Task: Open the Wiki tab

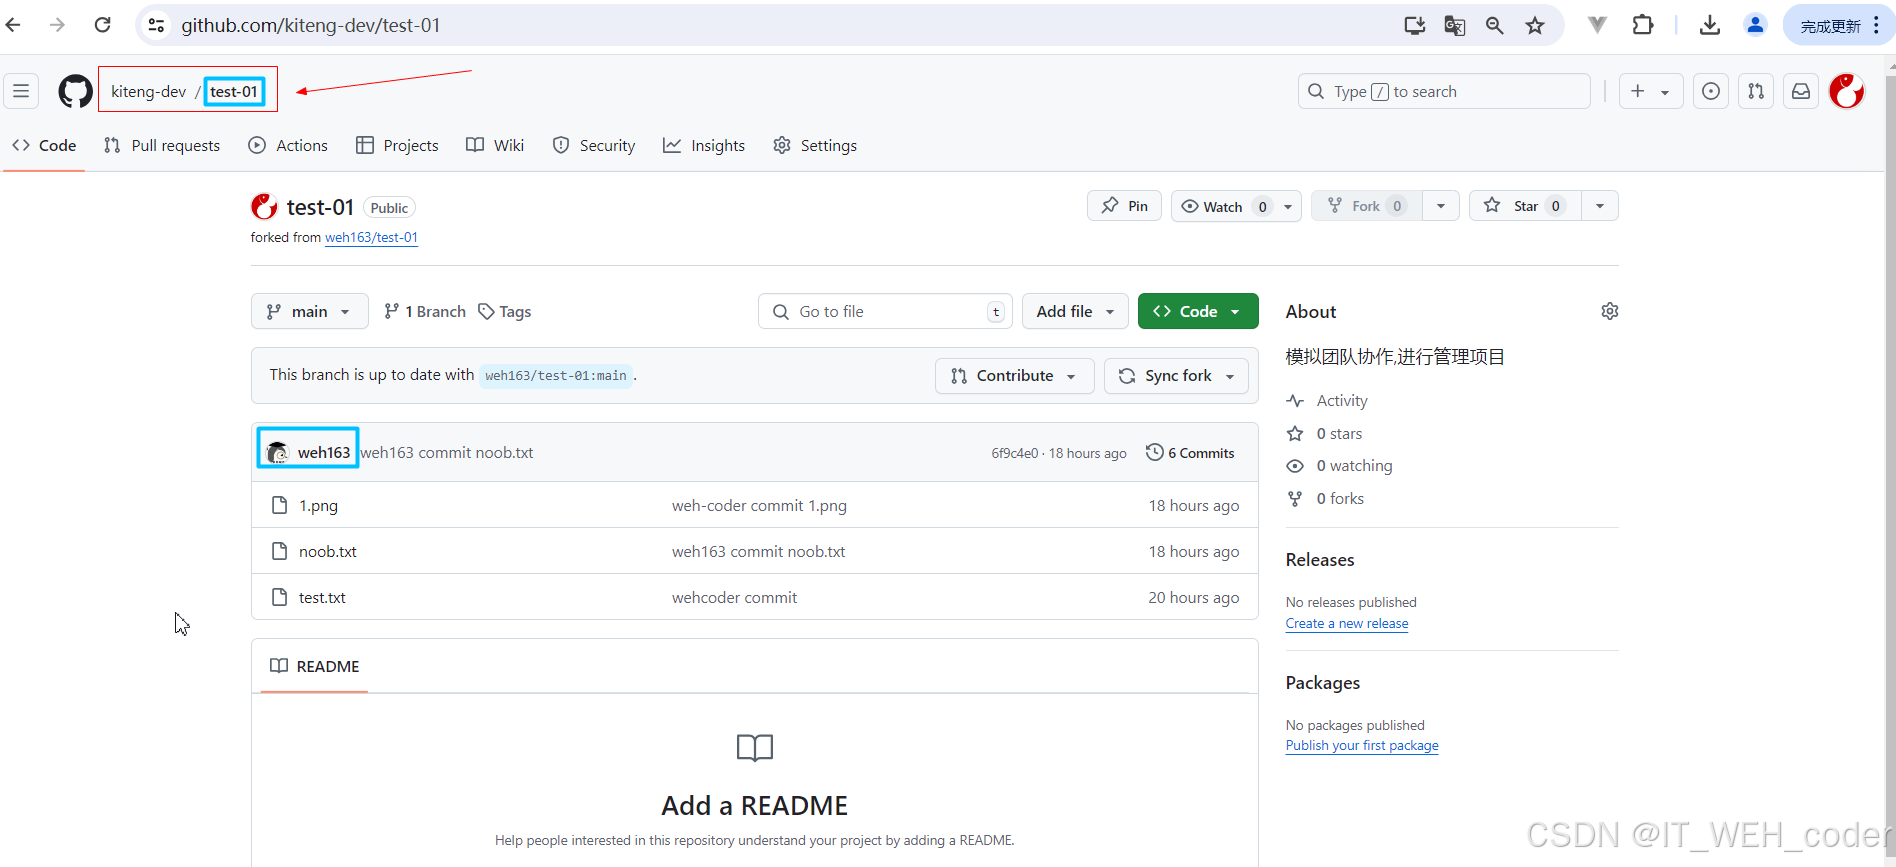Action: pos(495,145)
